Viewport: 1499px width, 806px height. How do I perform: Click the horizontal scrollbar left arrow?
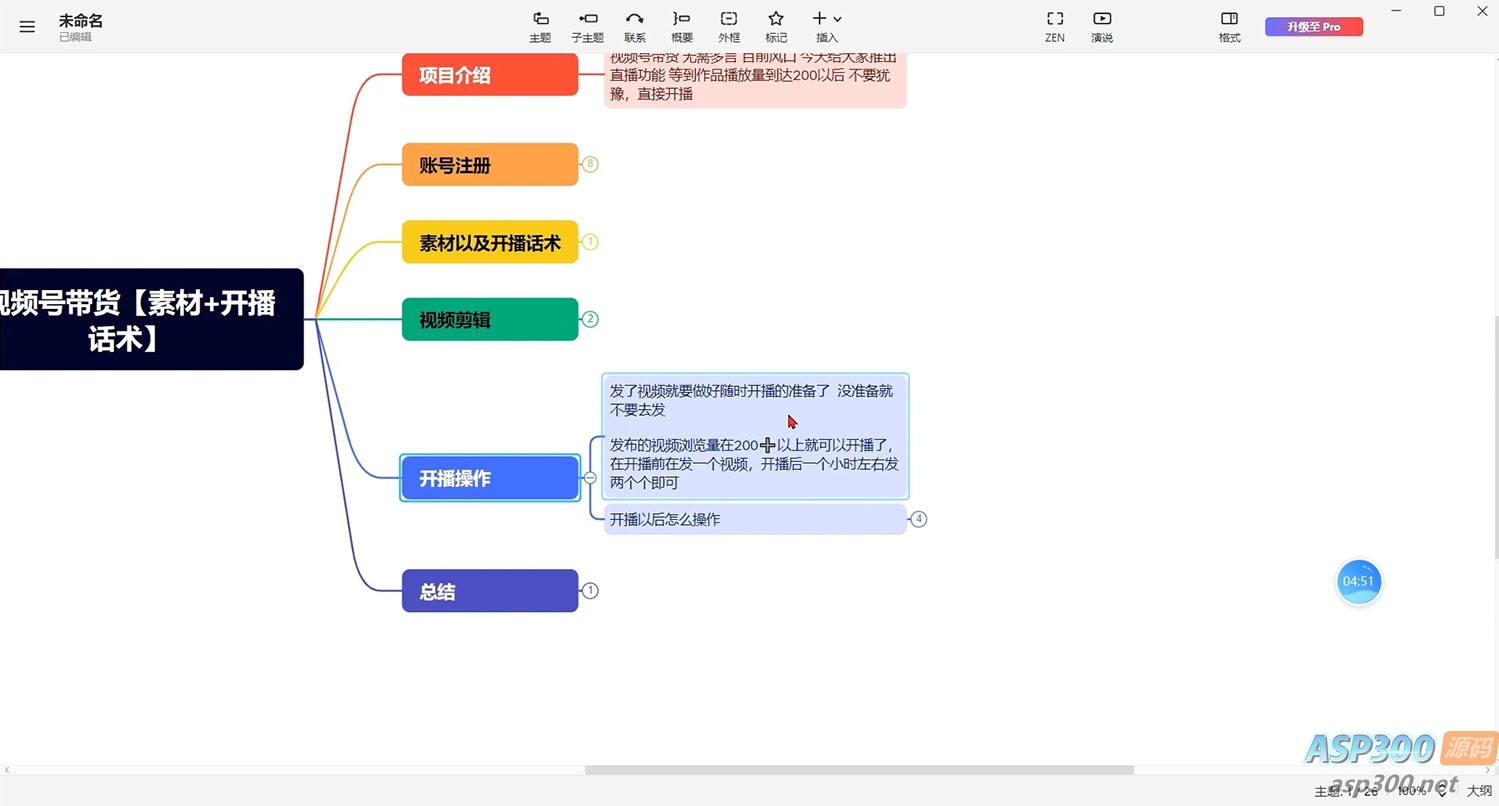point(7,770)
